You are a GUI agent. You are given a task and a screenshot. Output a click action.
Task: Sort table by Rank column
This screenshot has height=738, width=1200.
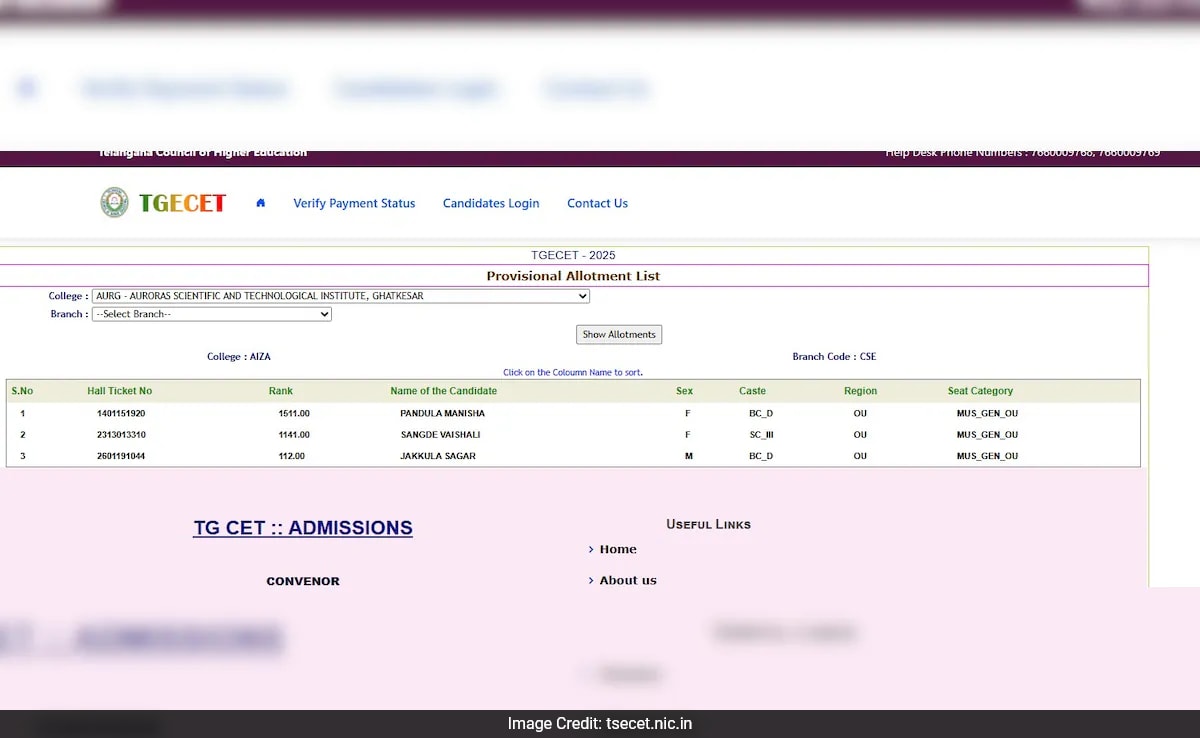[281, 391]
